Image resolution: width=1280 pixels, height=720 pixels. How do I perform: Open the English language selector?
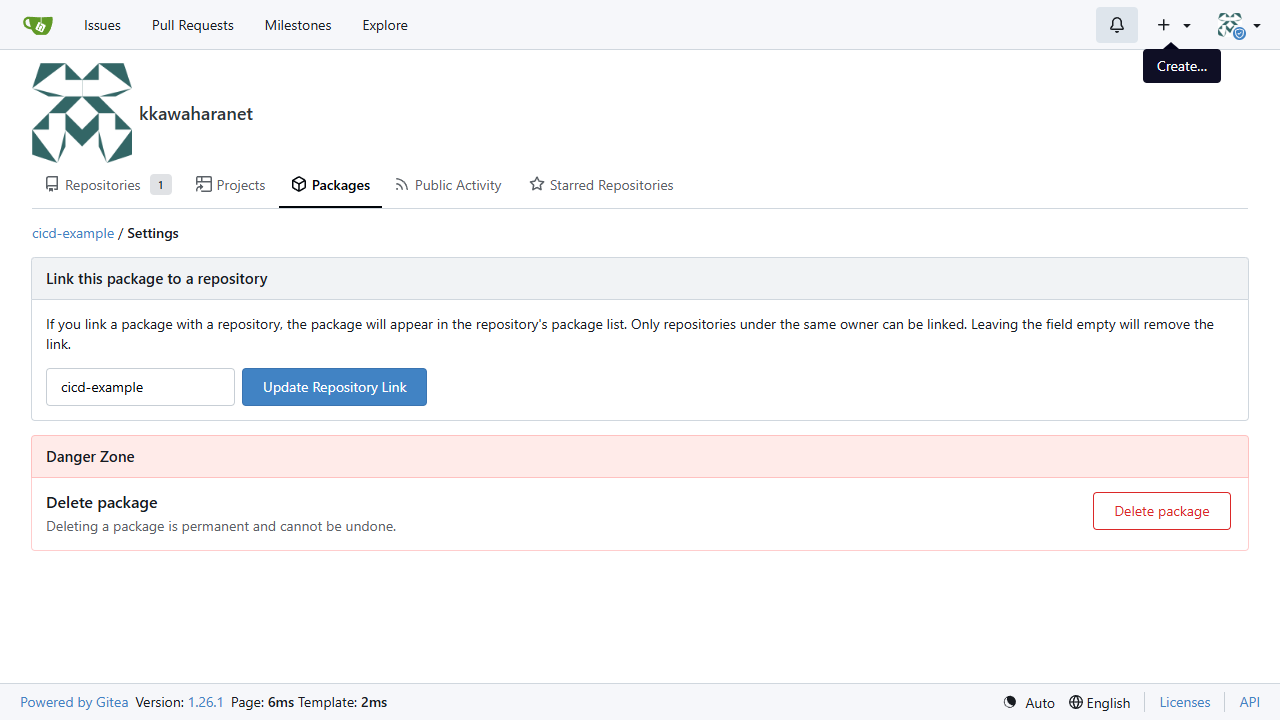click(1099, 702)
